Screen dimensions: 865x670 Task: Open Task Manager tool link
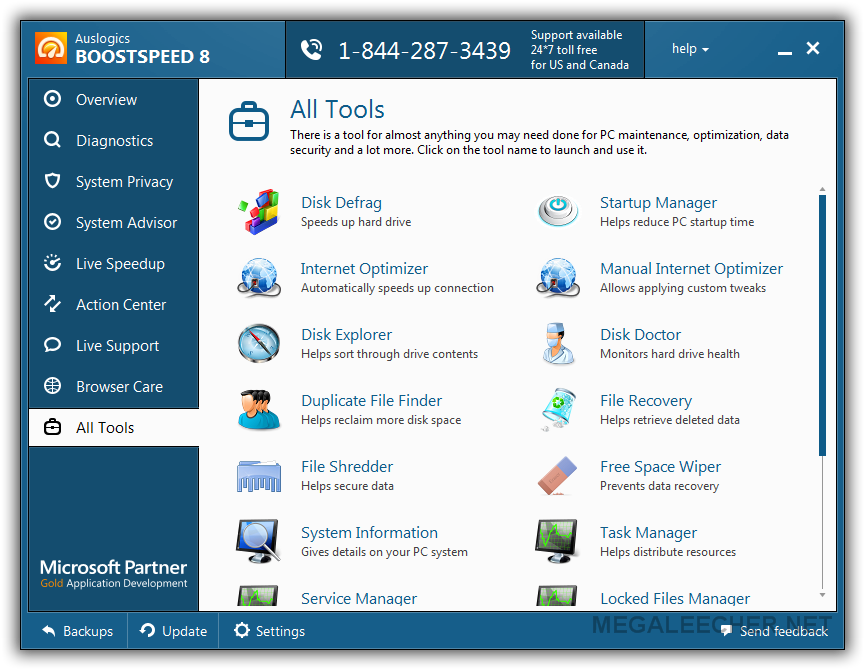648,533
